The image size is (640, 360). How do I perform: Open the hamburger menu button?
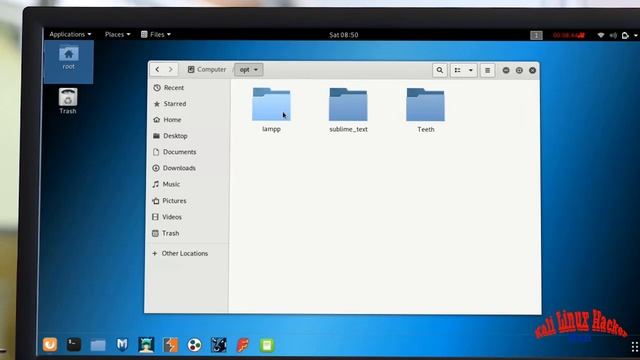[487, 70]
